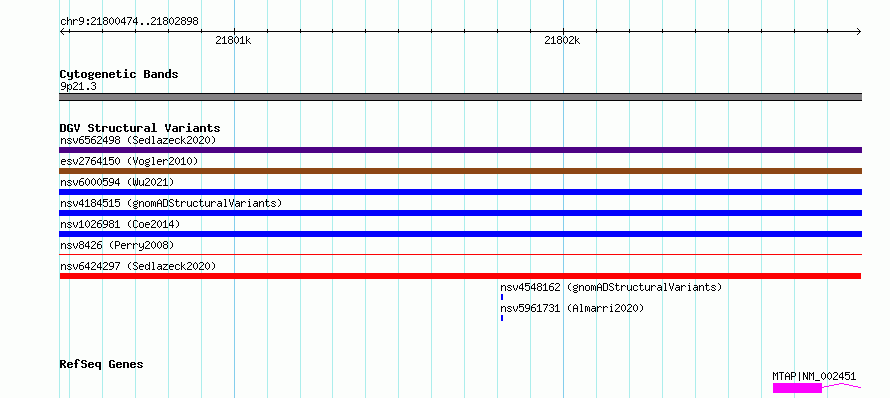Open nsv4184515 (gnomADStructuralVariants) label
Viewport: 890px width, 398px height.
[x=171, y=203]
